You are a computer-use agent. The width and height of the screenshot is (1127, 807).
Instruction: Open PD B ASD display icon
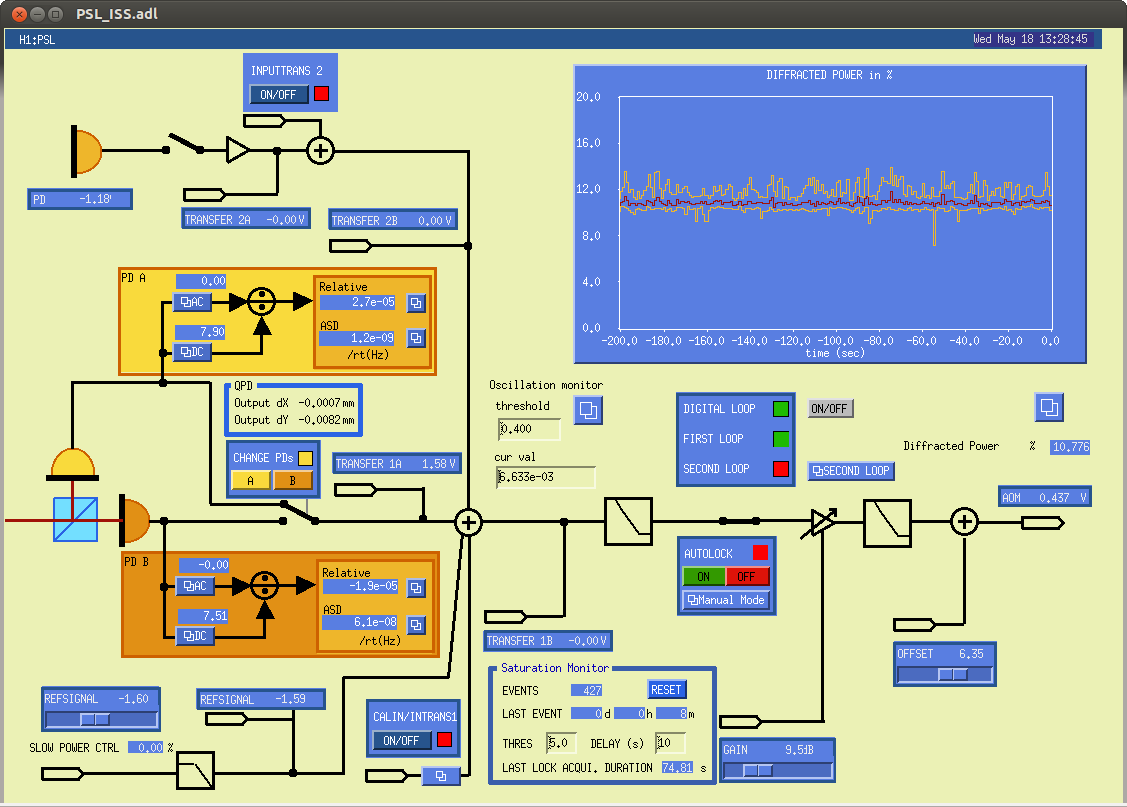tap(416, 625)
